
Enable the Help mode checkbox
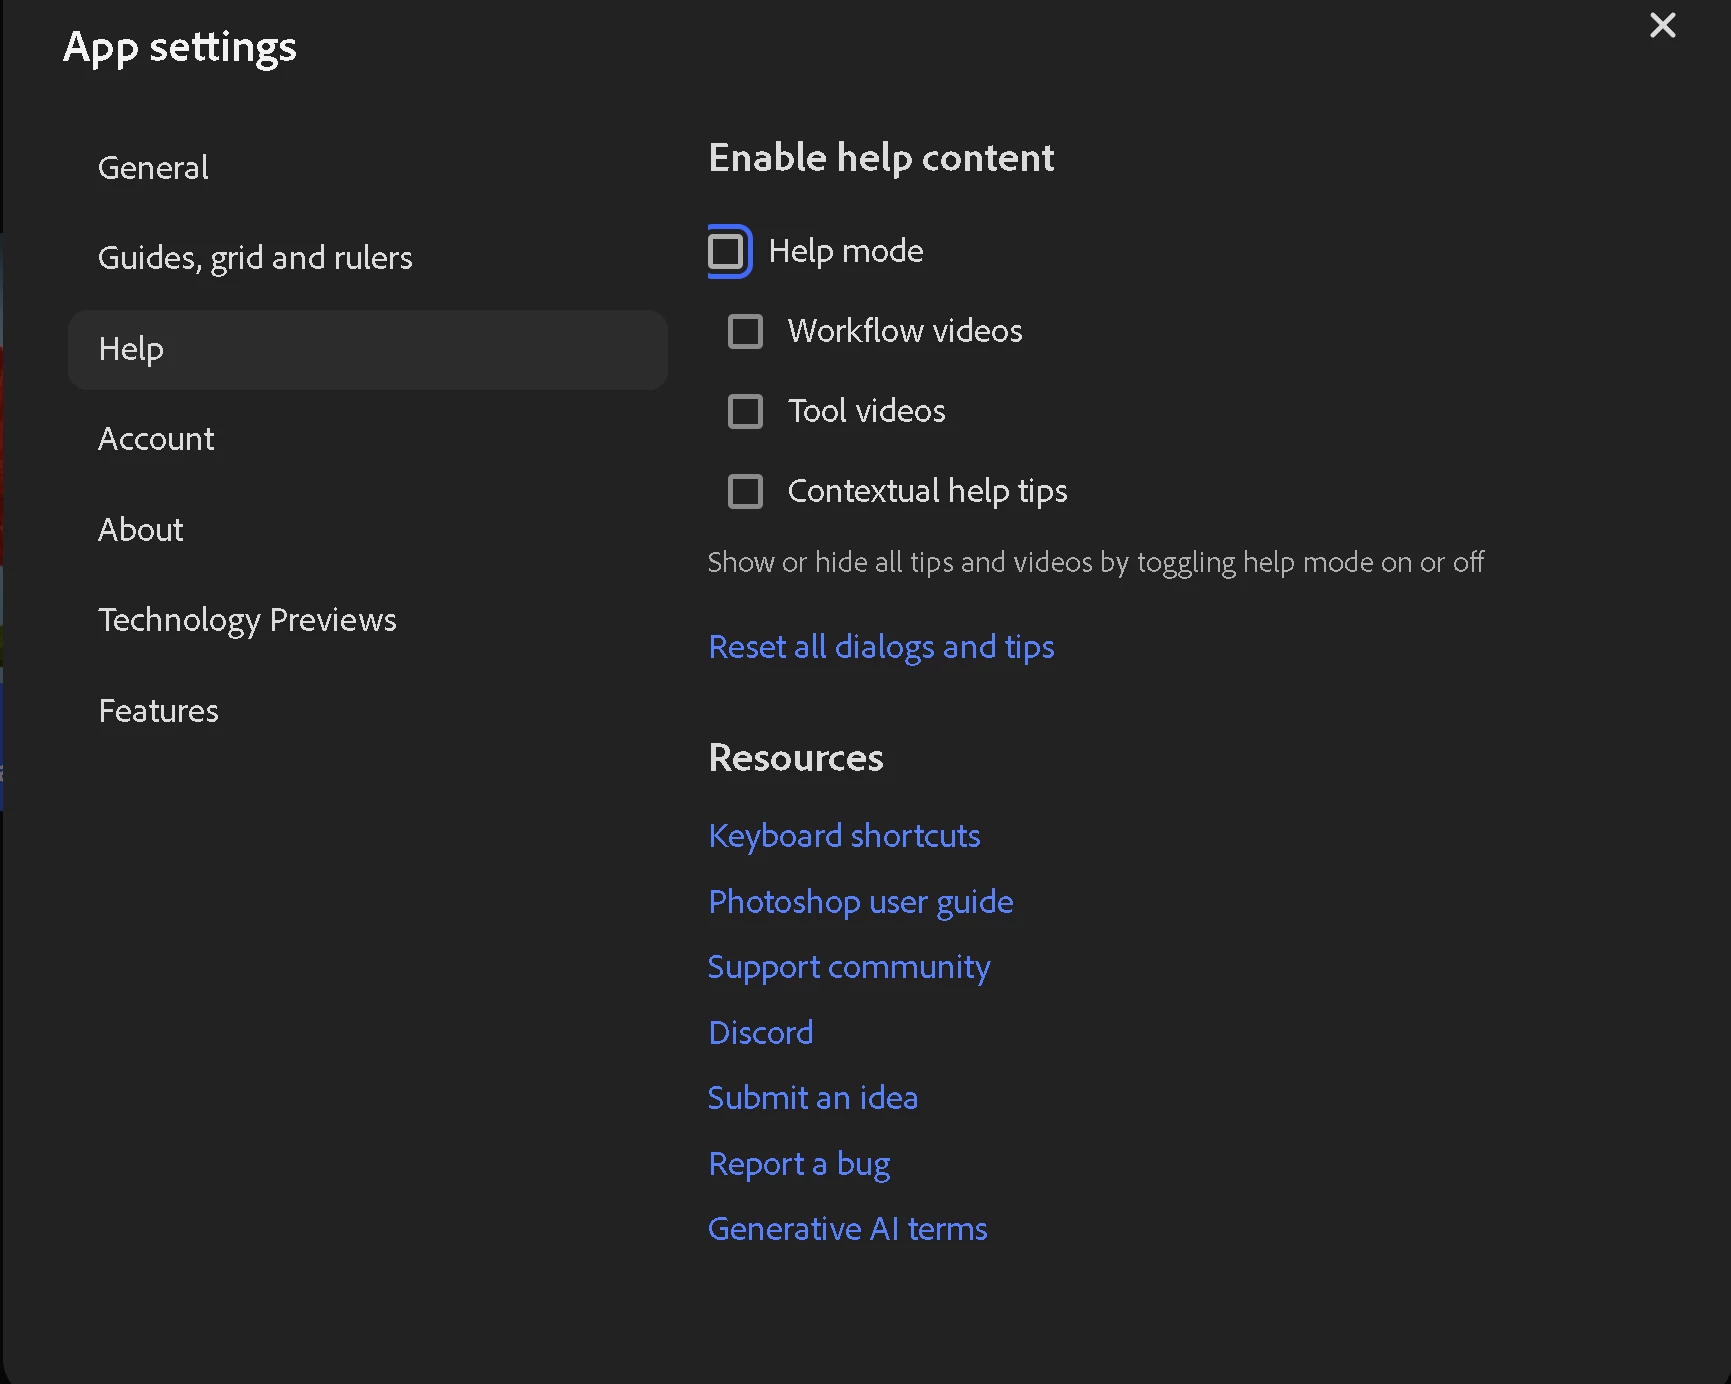727,251
